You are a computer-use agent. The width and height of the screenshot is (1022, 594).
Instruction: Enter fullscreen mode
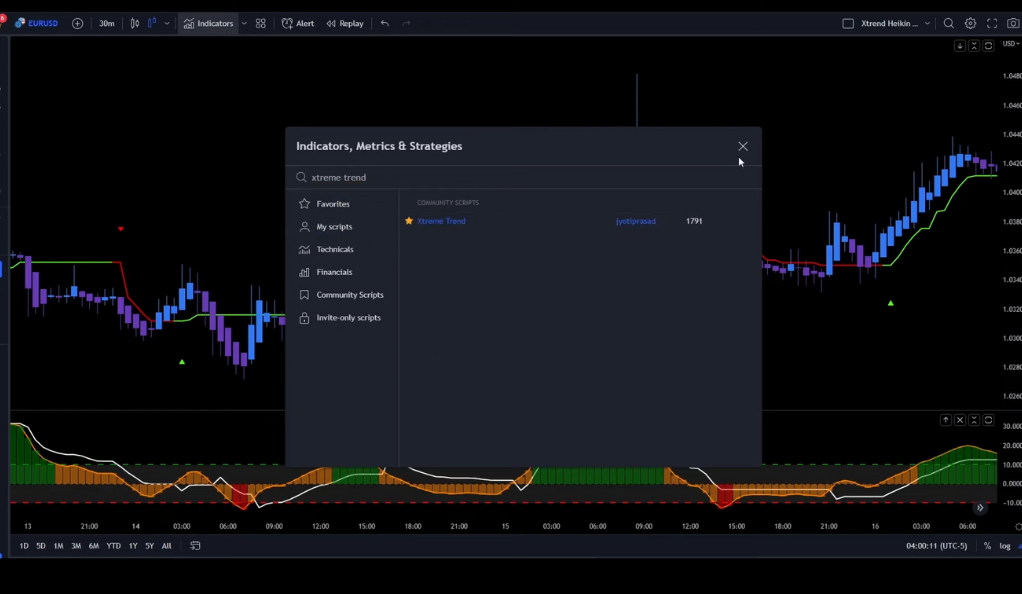[992, 23]
